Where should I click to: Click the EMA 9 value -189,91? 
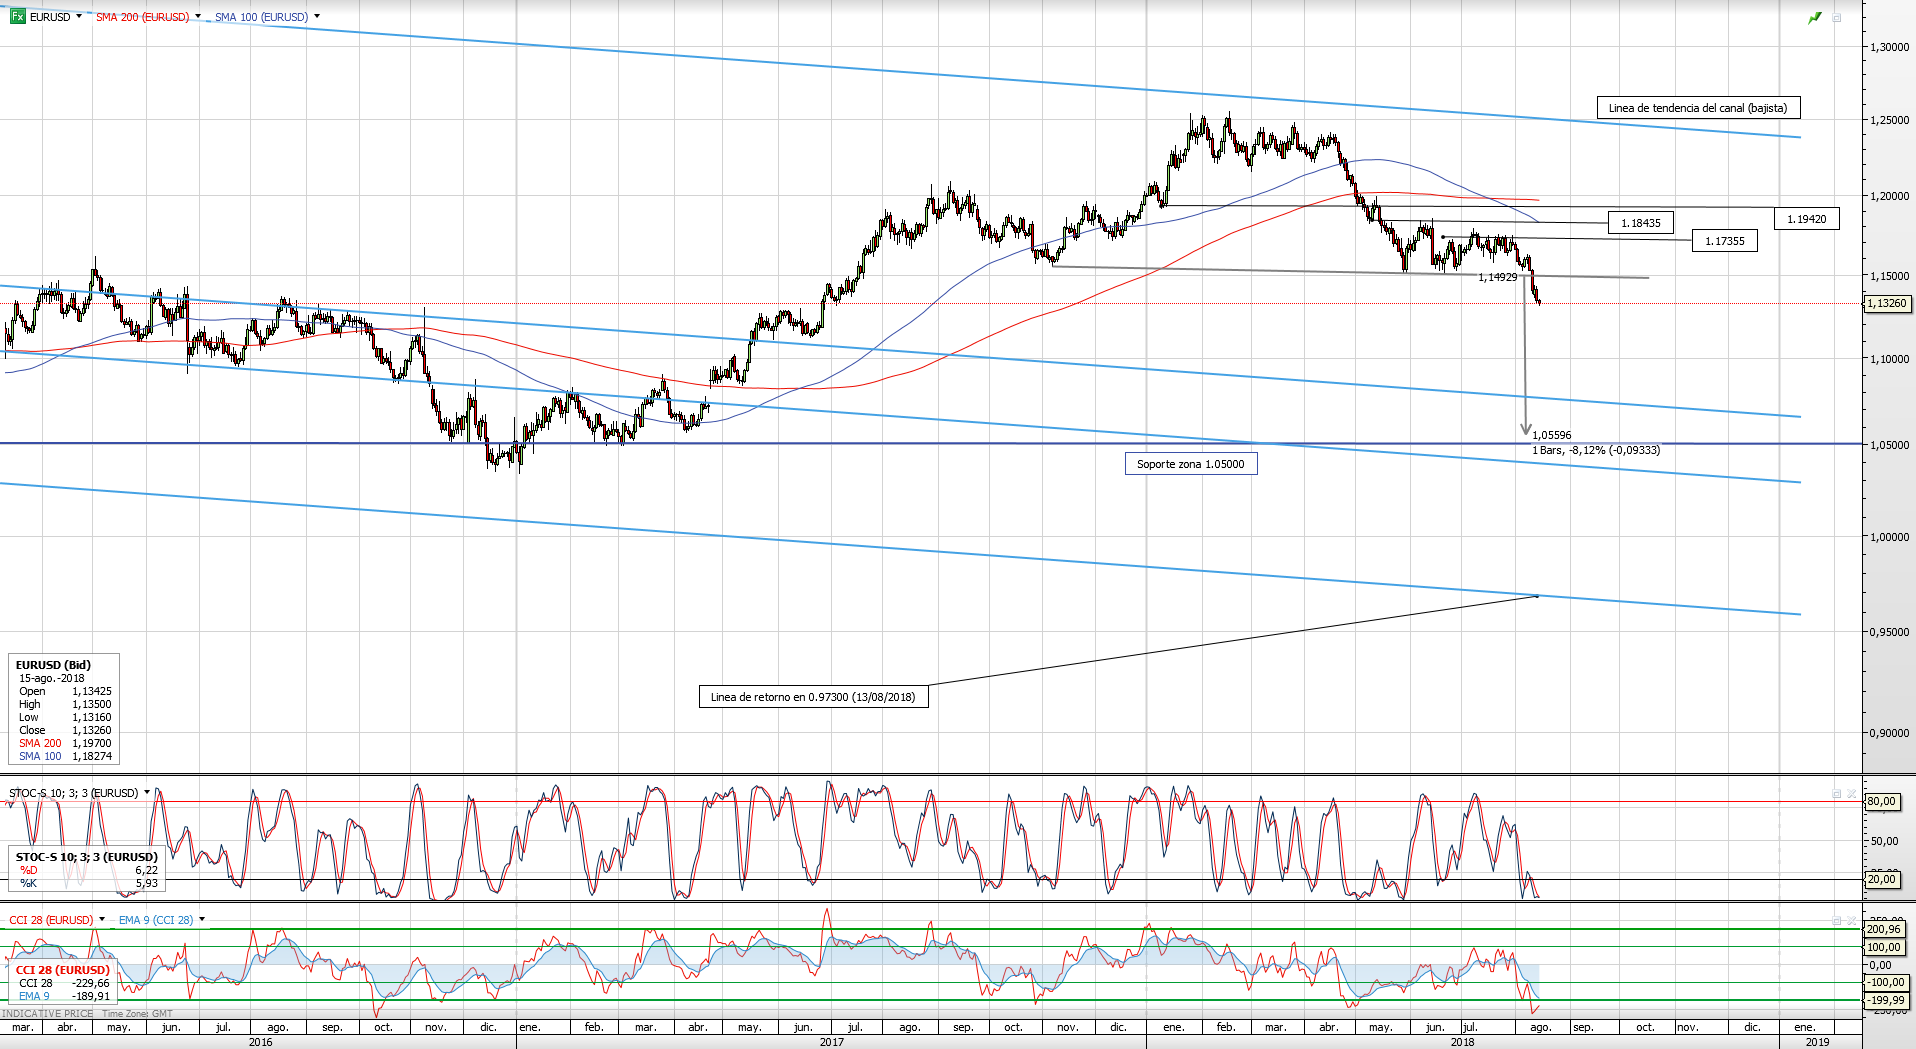point(91,996)
